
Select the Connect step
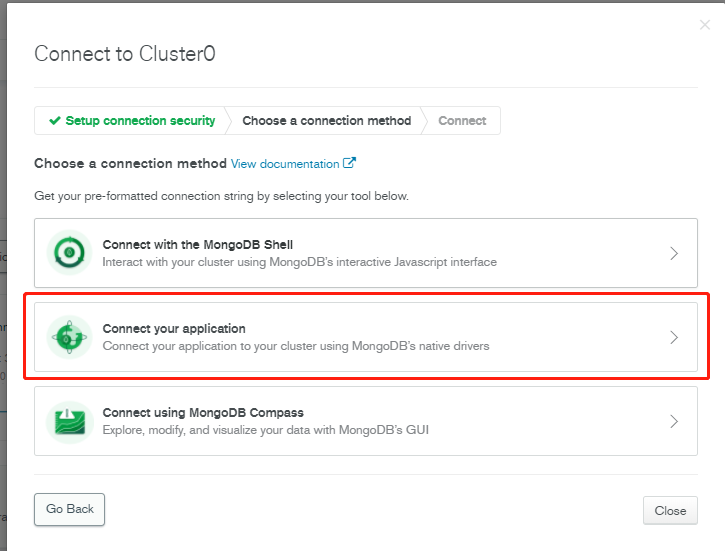point(462,121)
